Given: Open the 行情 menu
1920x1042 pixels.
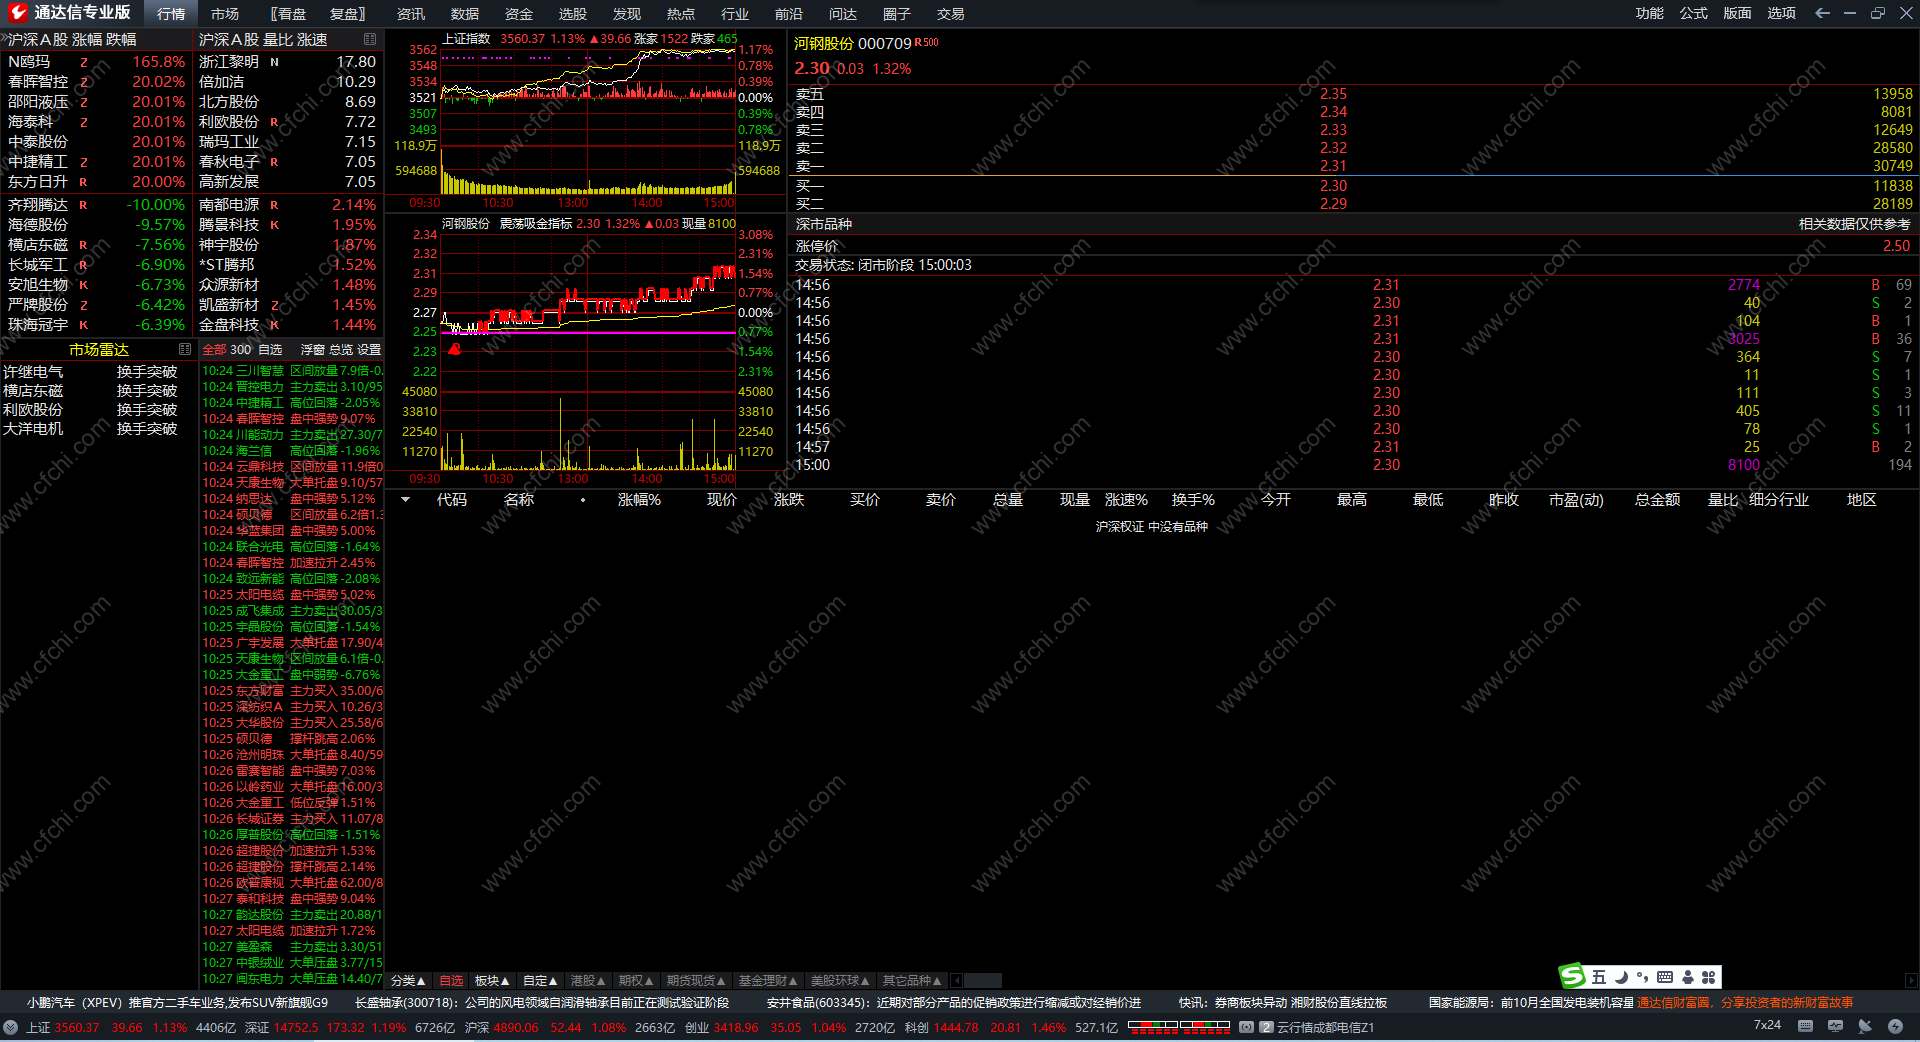Looking at the screenshot, I should pyautogui.click(x=171, y=14).
